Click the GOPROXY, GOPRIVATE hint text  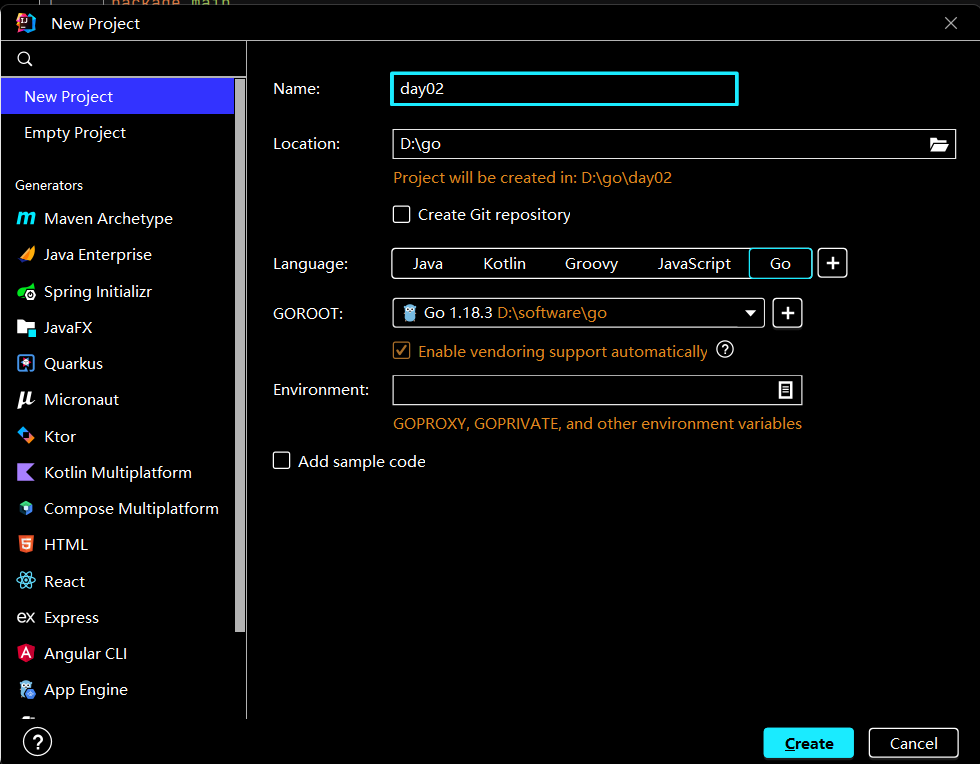(597, 423)
